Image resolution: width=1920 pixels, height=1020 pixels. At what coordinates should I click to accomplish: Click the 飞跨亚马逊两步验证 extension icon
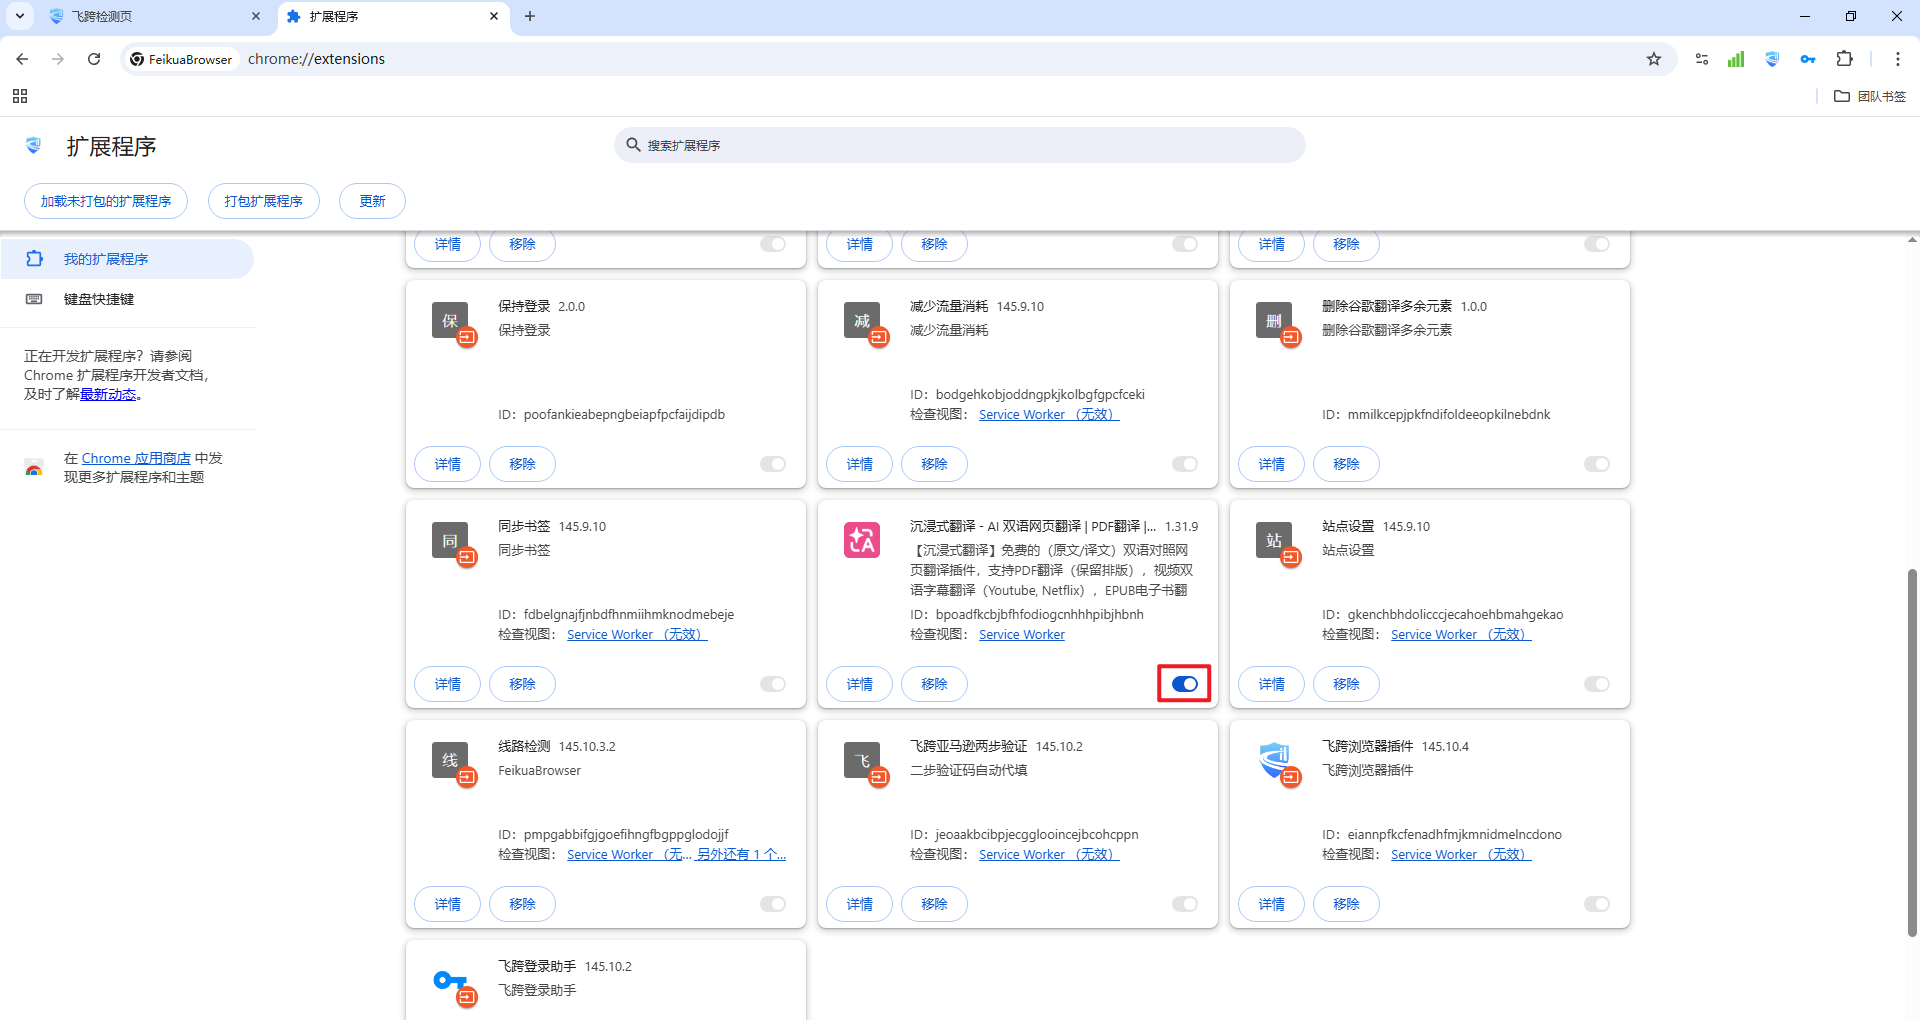(862, 761)
